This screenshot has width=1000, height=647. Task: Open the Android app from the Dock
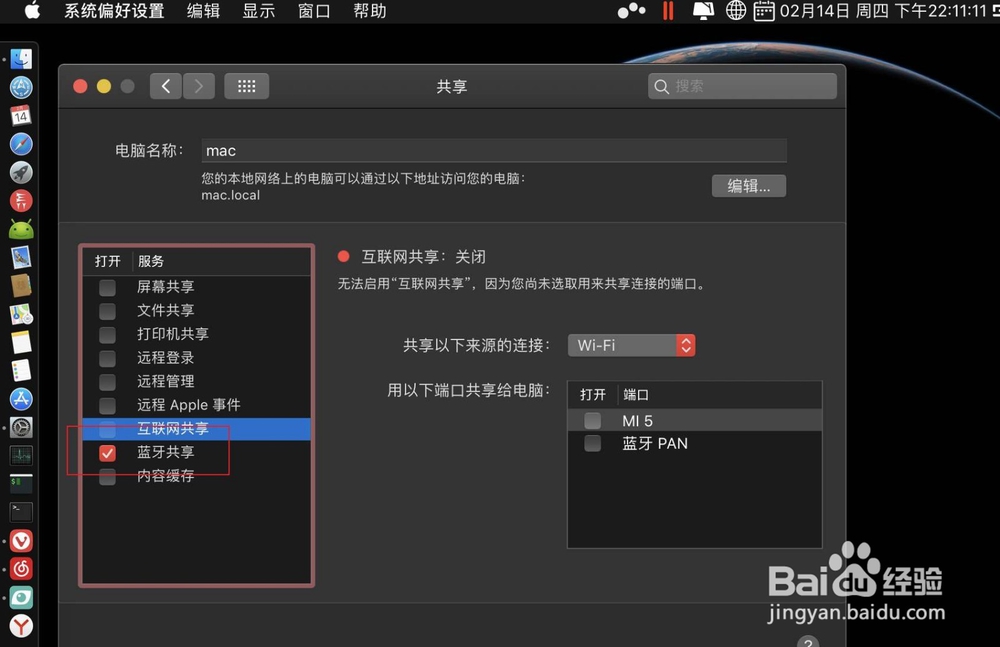[x=21, y=229]
